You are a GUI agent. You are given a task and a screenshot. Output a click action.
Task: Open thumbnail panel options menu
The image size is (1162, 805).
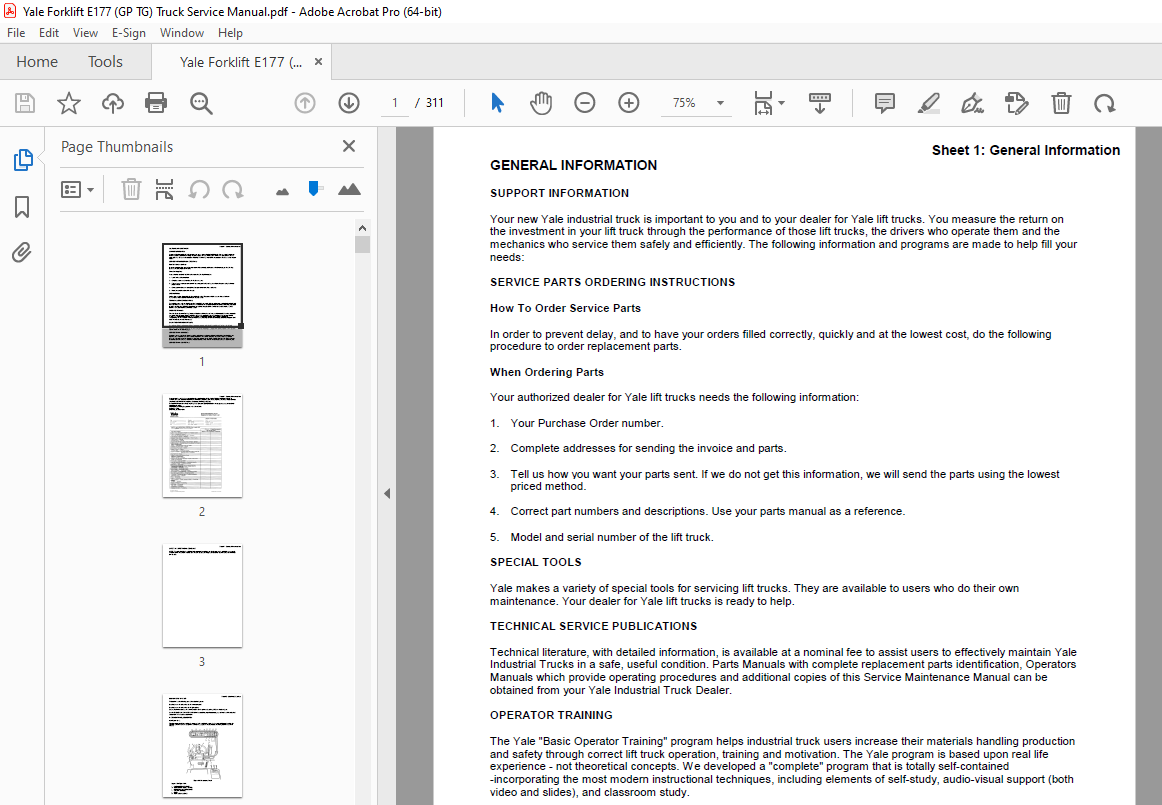(x=77, y=190)
